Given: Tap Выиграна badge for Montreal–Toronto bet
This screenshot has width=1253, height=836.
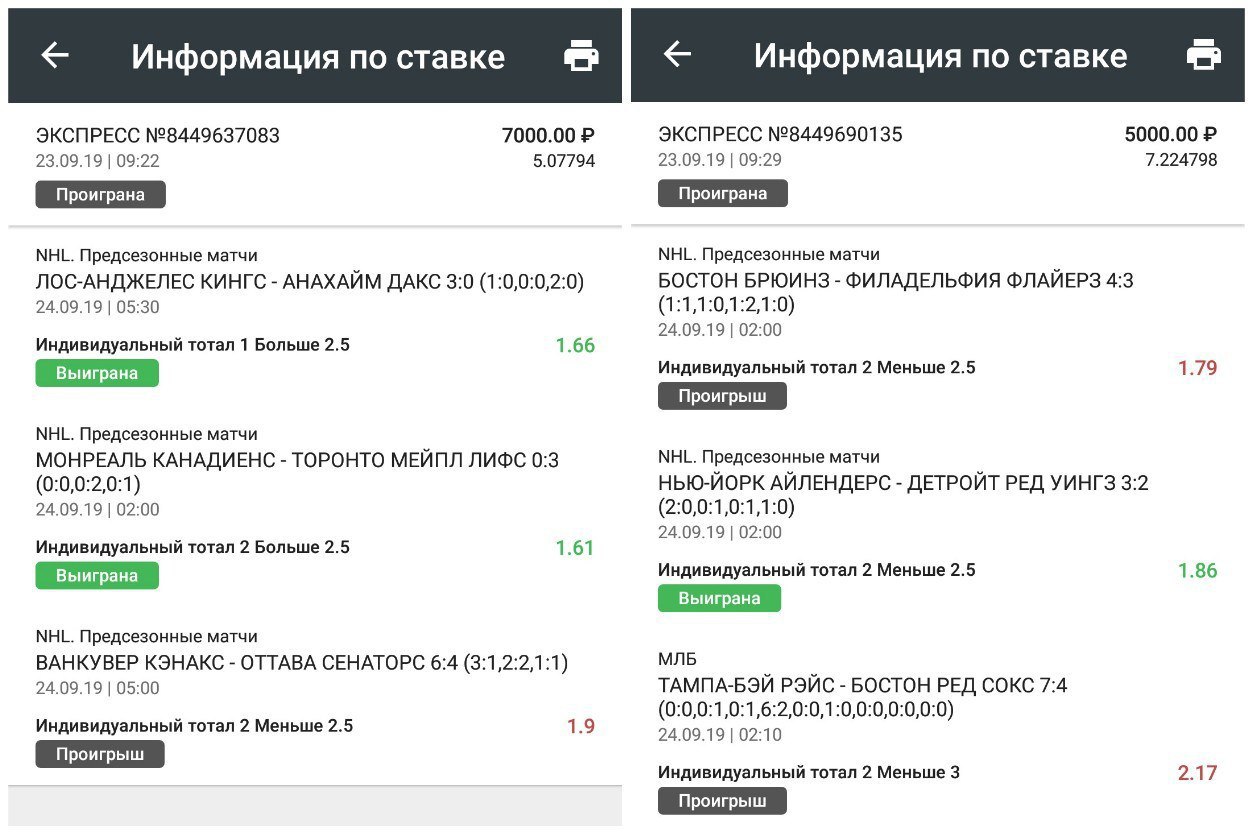Looking at the screenshot, I should tap(97, 575).
